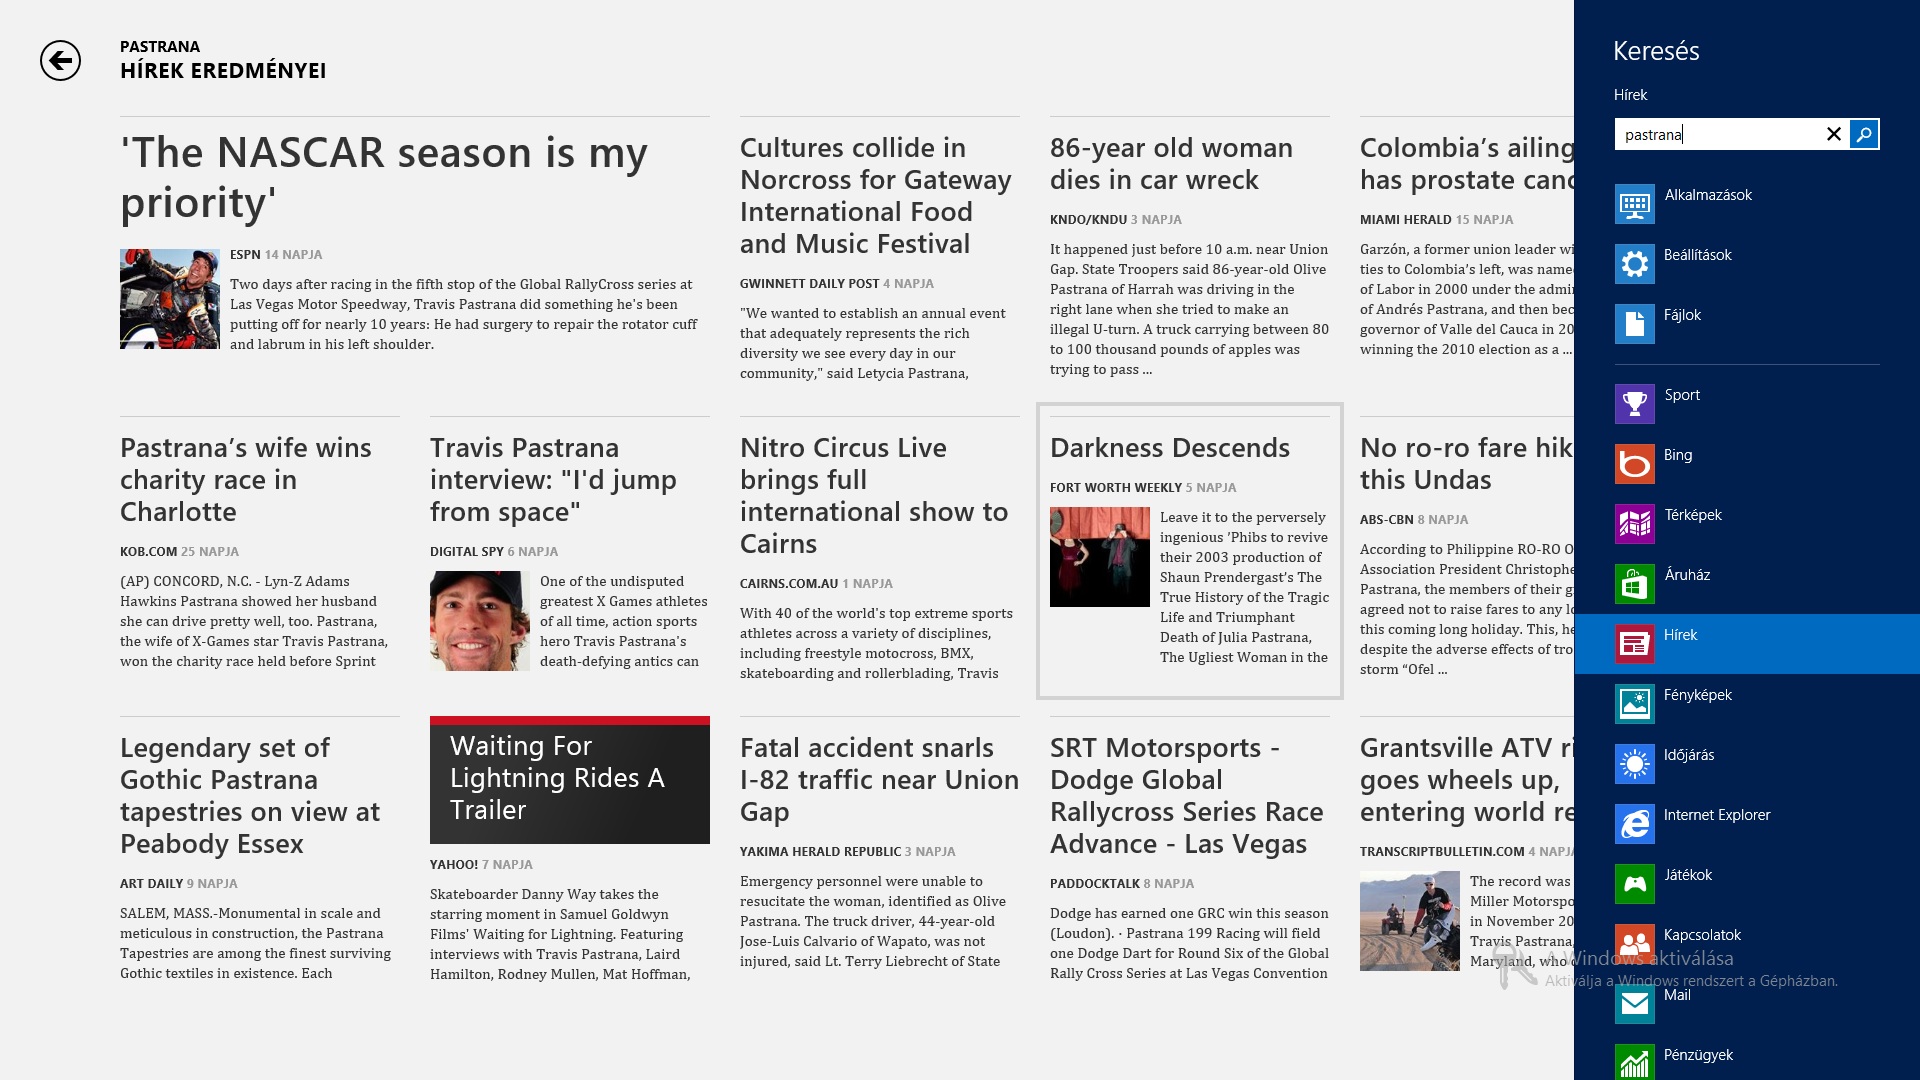Click the MIAMI HERALD source label

coord(1406,220)
